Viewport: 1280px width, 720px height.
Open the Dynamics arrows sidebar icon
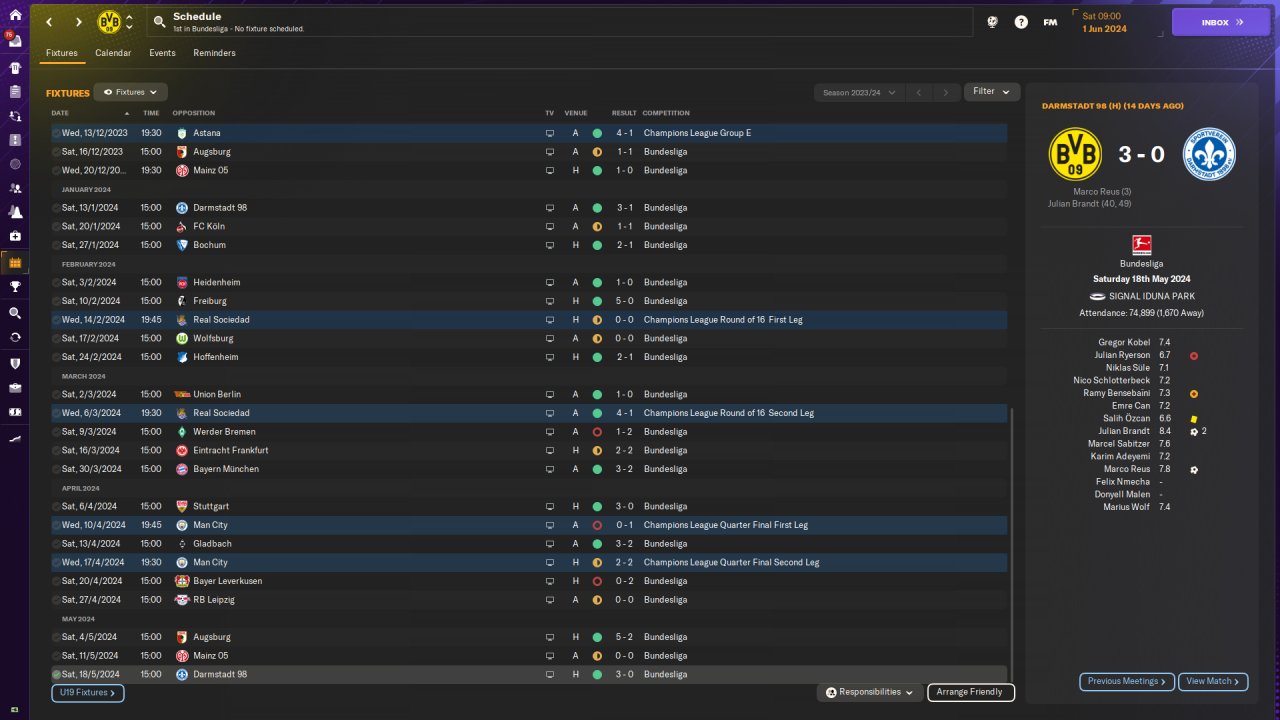15,116
